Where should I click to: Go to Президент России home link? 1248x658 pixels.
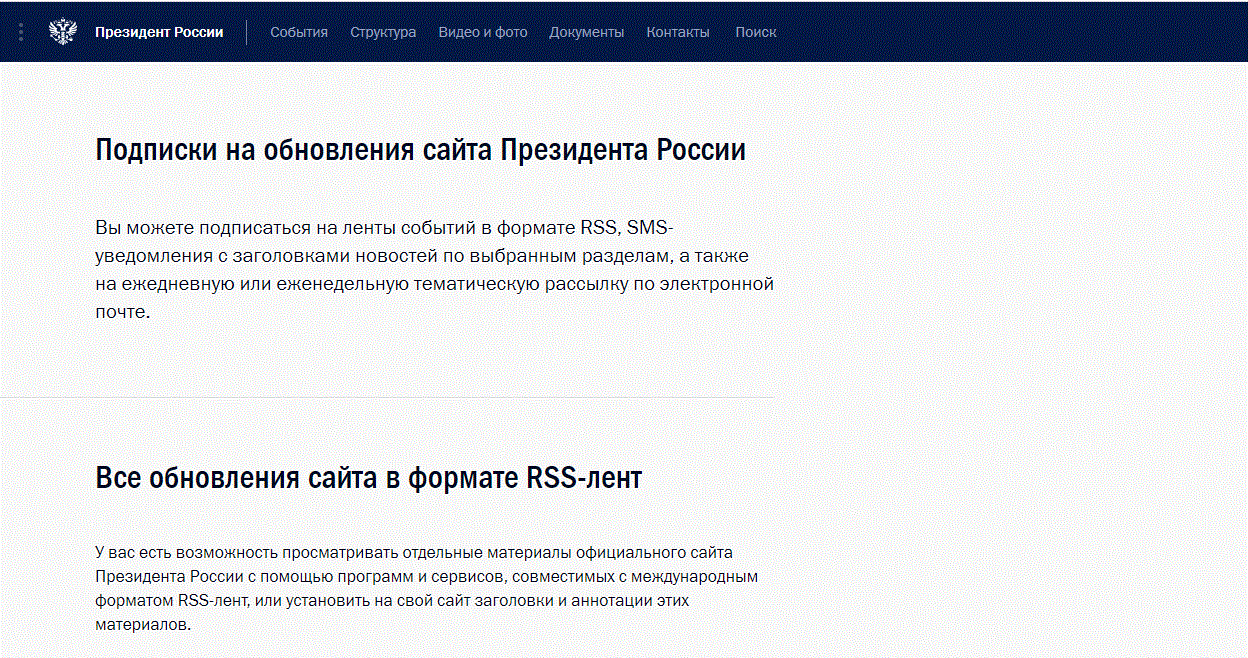coord(159,32)
